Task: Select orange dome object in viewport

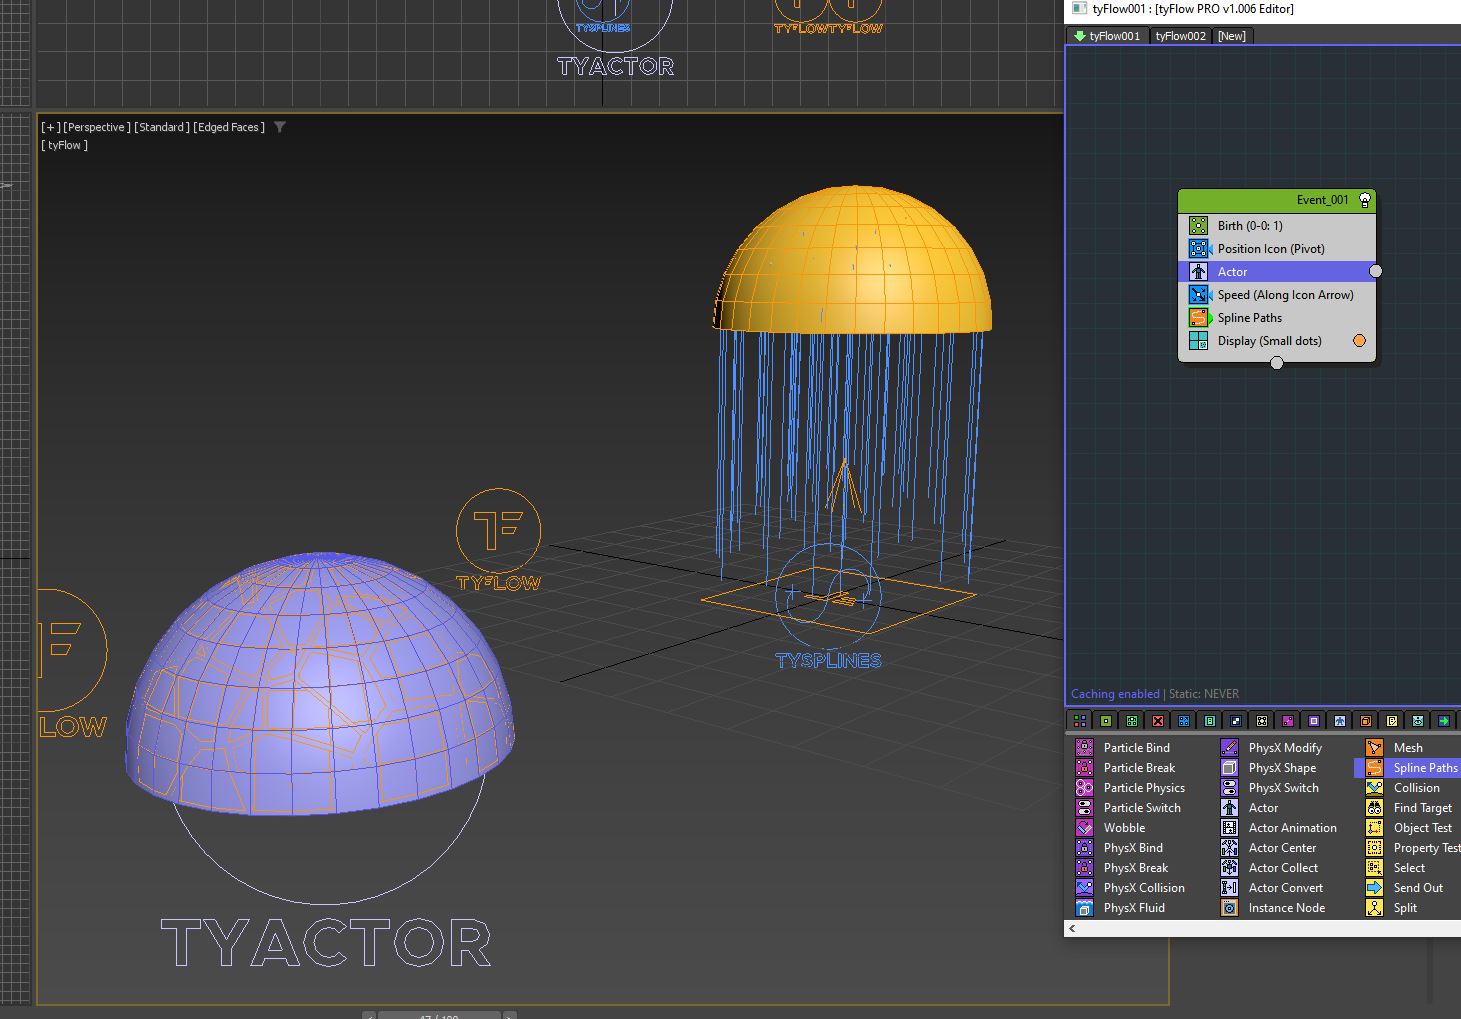Action: 853,258
